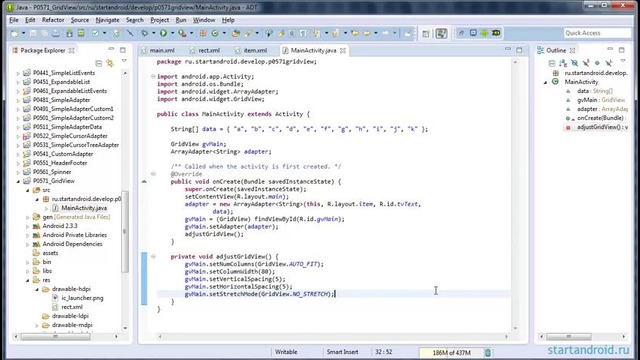Collapse adjustGridView method fold marker

(x=153, y=256)
